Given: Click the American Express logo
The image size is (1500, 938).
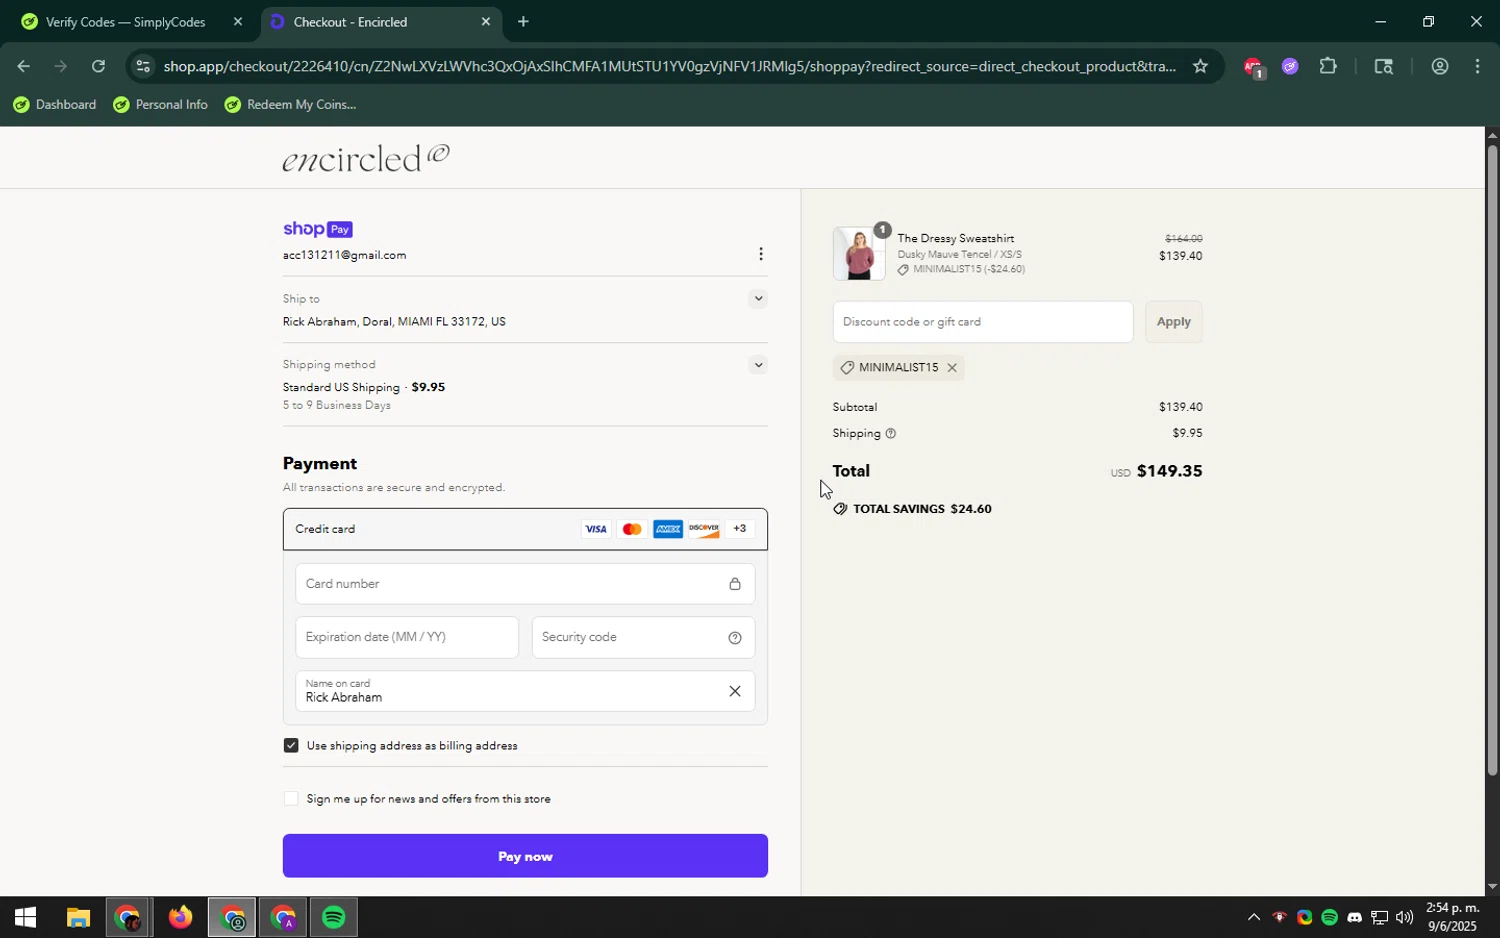Looking at the screenshot, I should coord(668,529).
